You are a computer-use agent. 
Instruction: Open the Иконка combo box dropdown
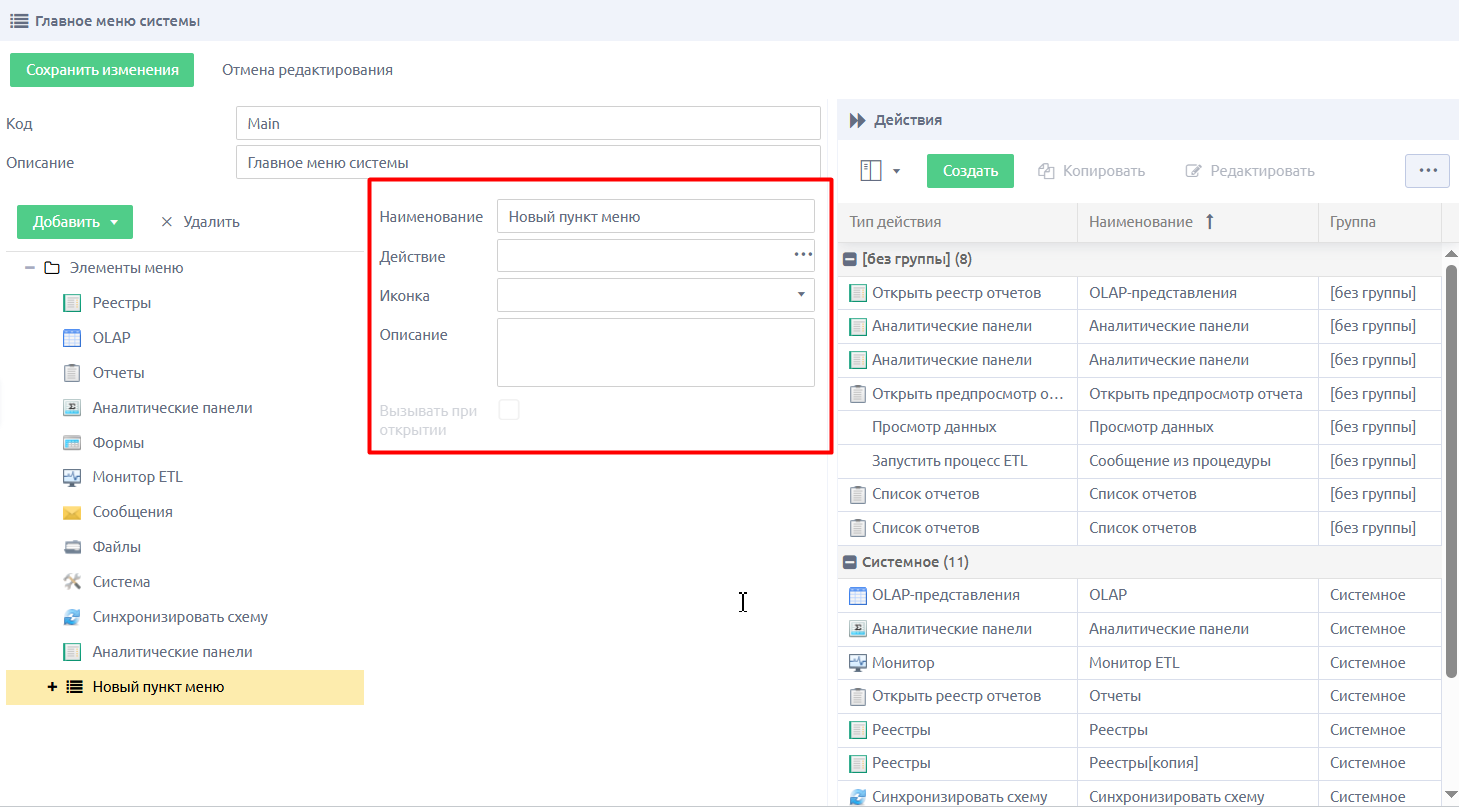pos(801,295)
